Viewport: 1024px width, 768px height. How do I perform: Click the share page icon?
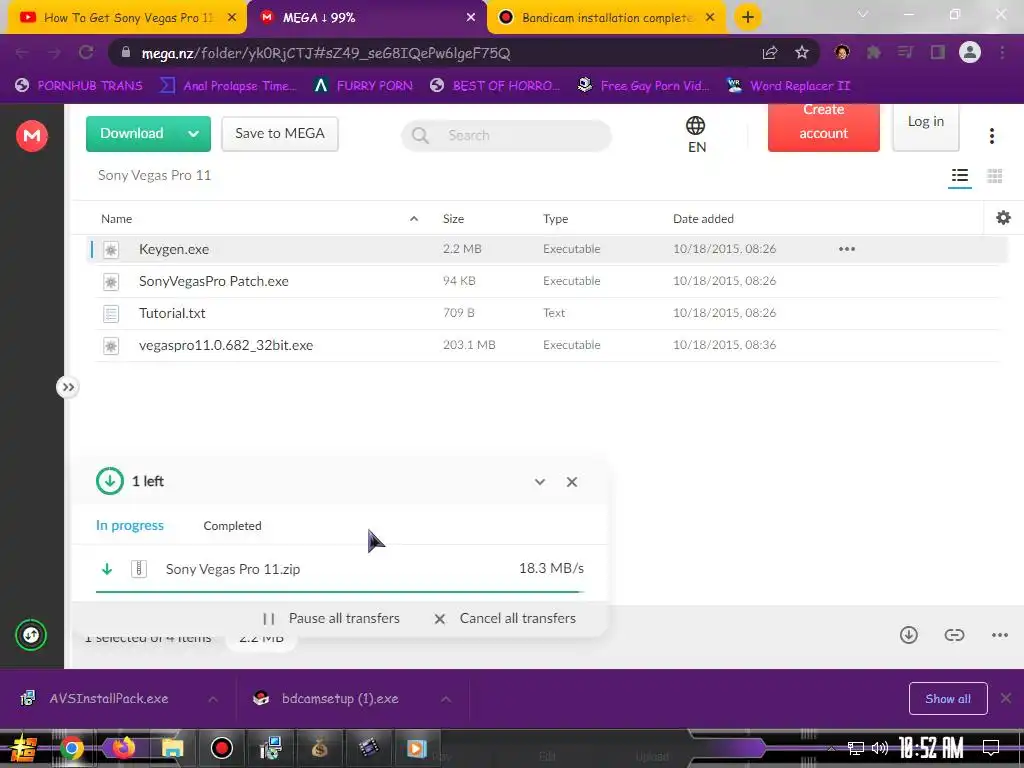(769, 53)
